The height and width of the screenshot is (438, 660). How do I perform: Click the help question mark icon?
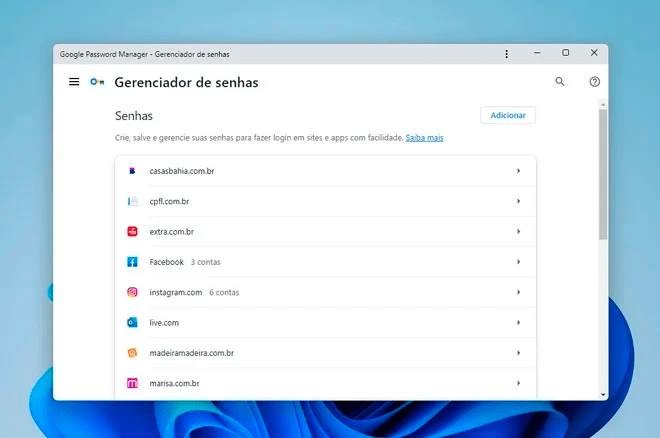point(595,82)
